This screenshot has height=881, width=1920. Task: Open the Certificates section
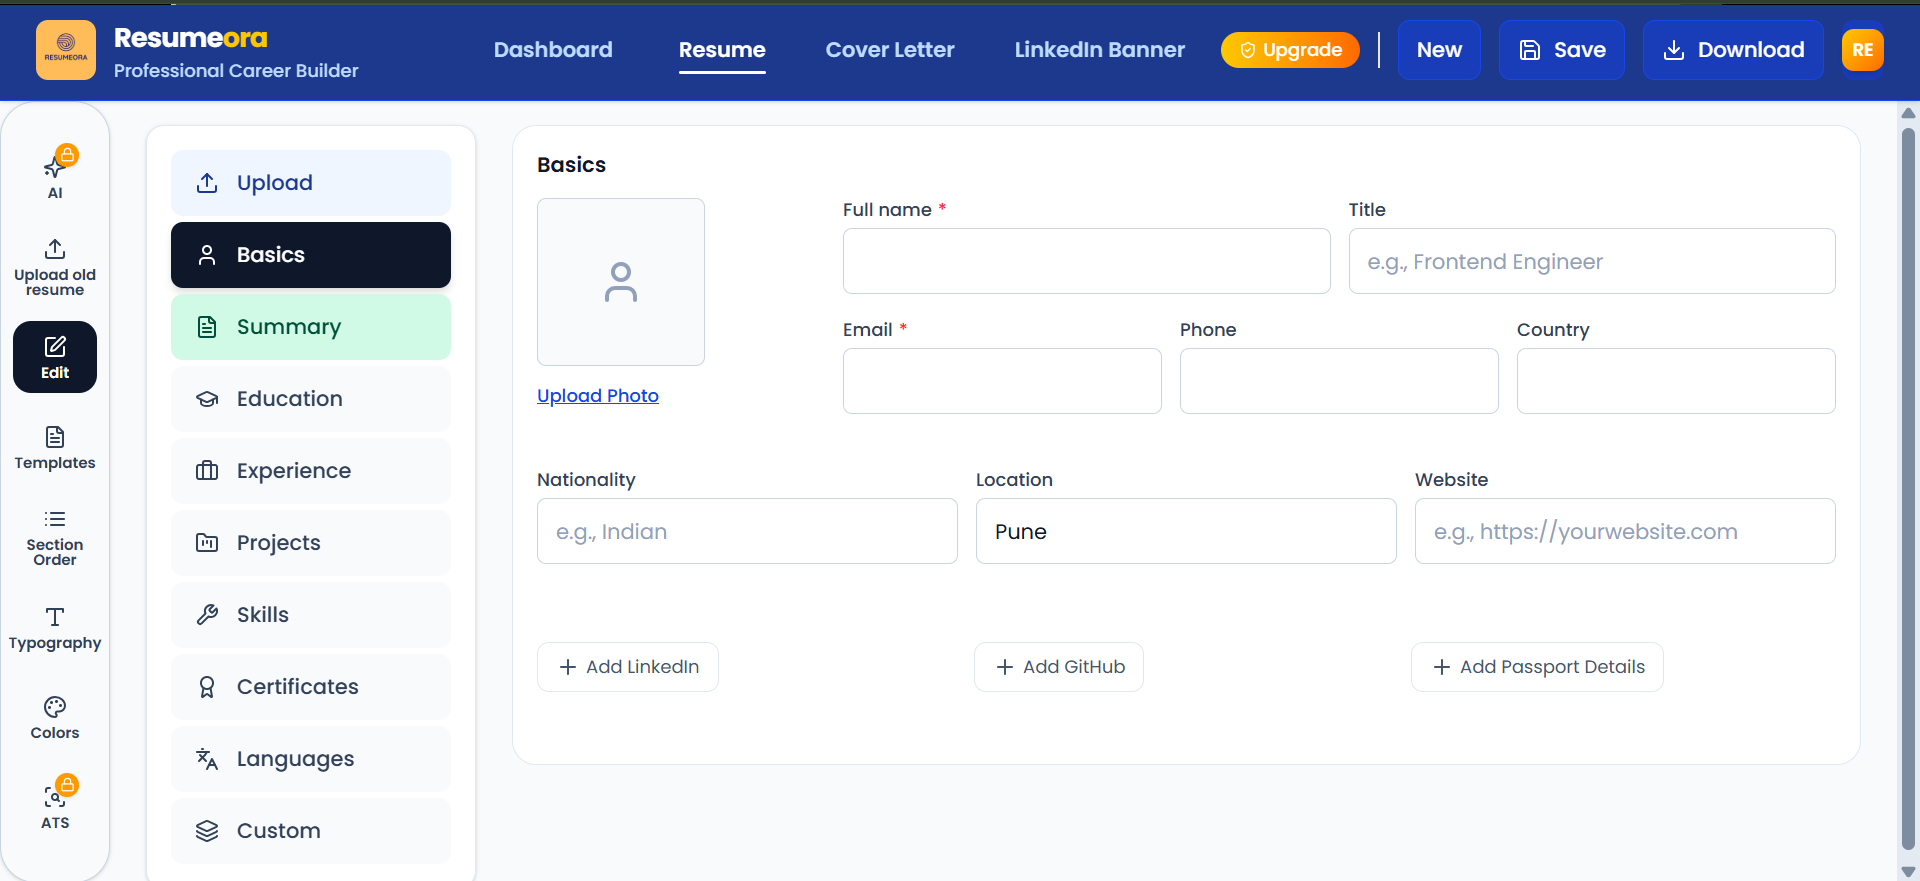click(x=311, y=687)
